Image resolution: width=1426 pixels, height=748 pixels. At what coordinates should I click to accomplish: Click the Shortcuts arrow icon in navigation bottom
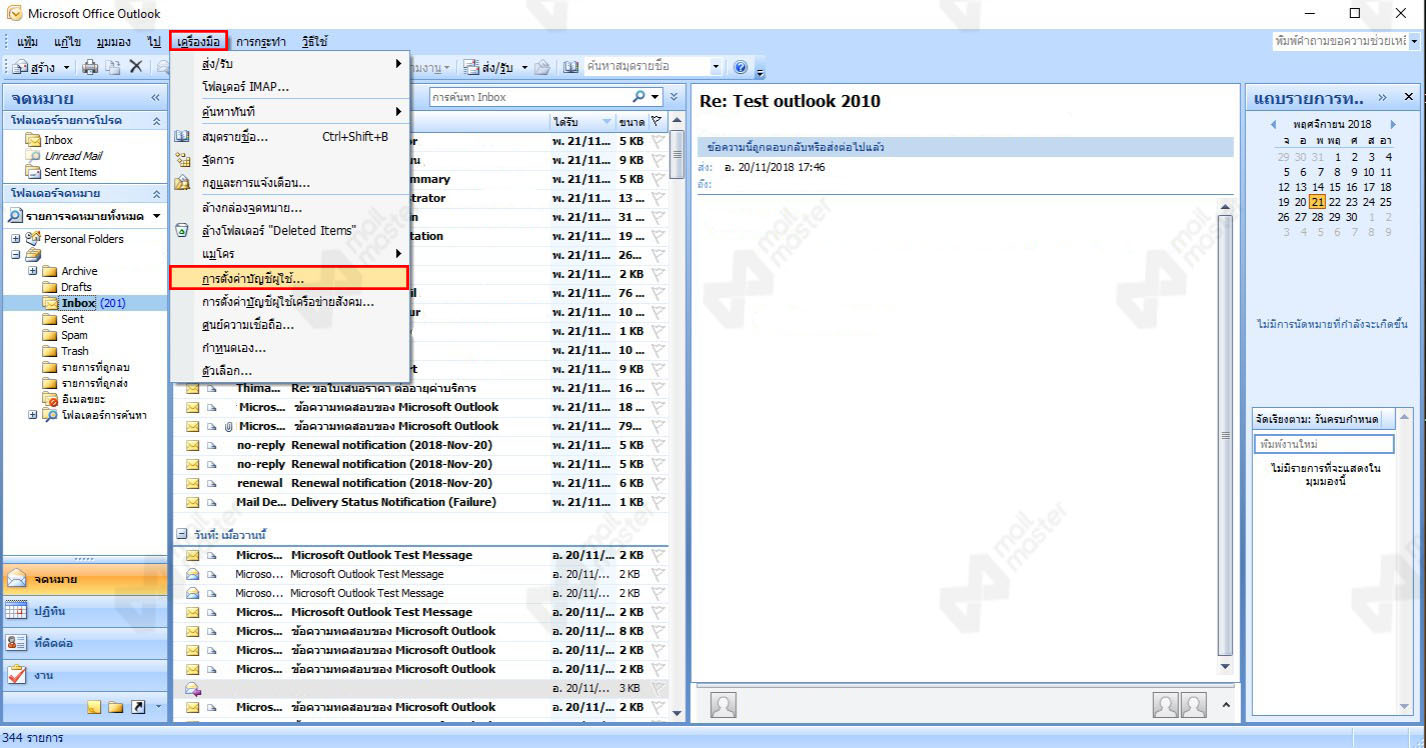pos(137,707)
